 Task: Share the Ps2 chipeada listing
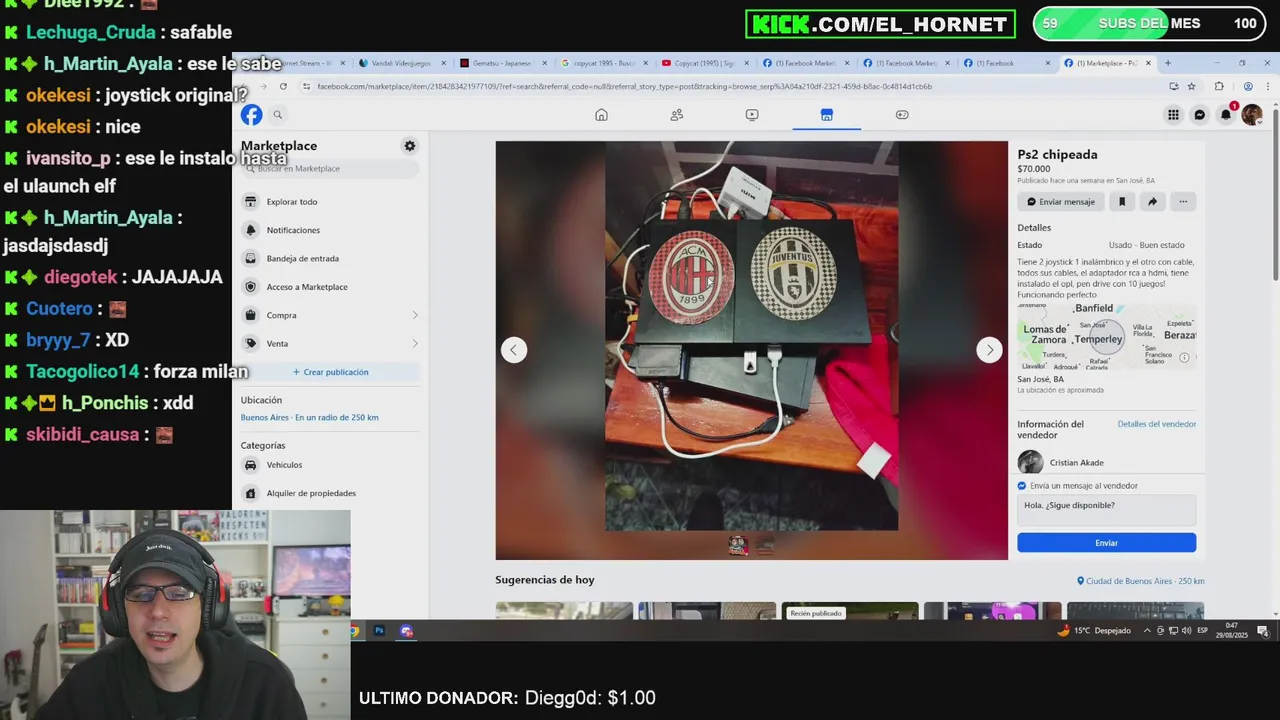[x=1152, y=202]
